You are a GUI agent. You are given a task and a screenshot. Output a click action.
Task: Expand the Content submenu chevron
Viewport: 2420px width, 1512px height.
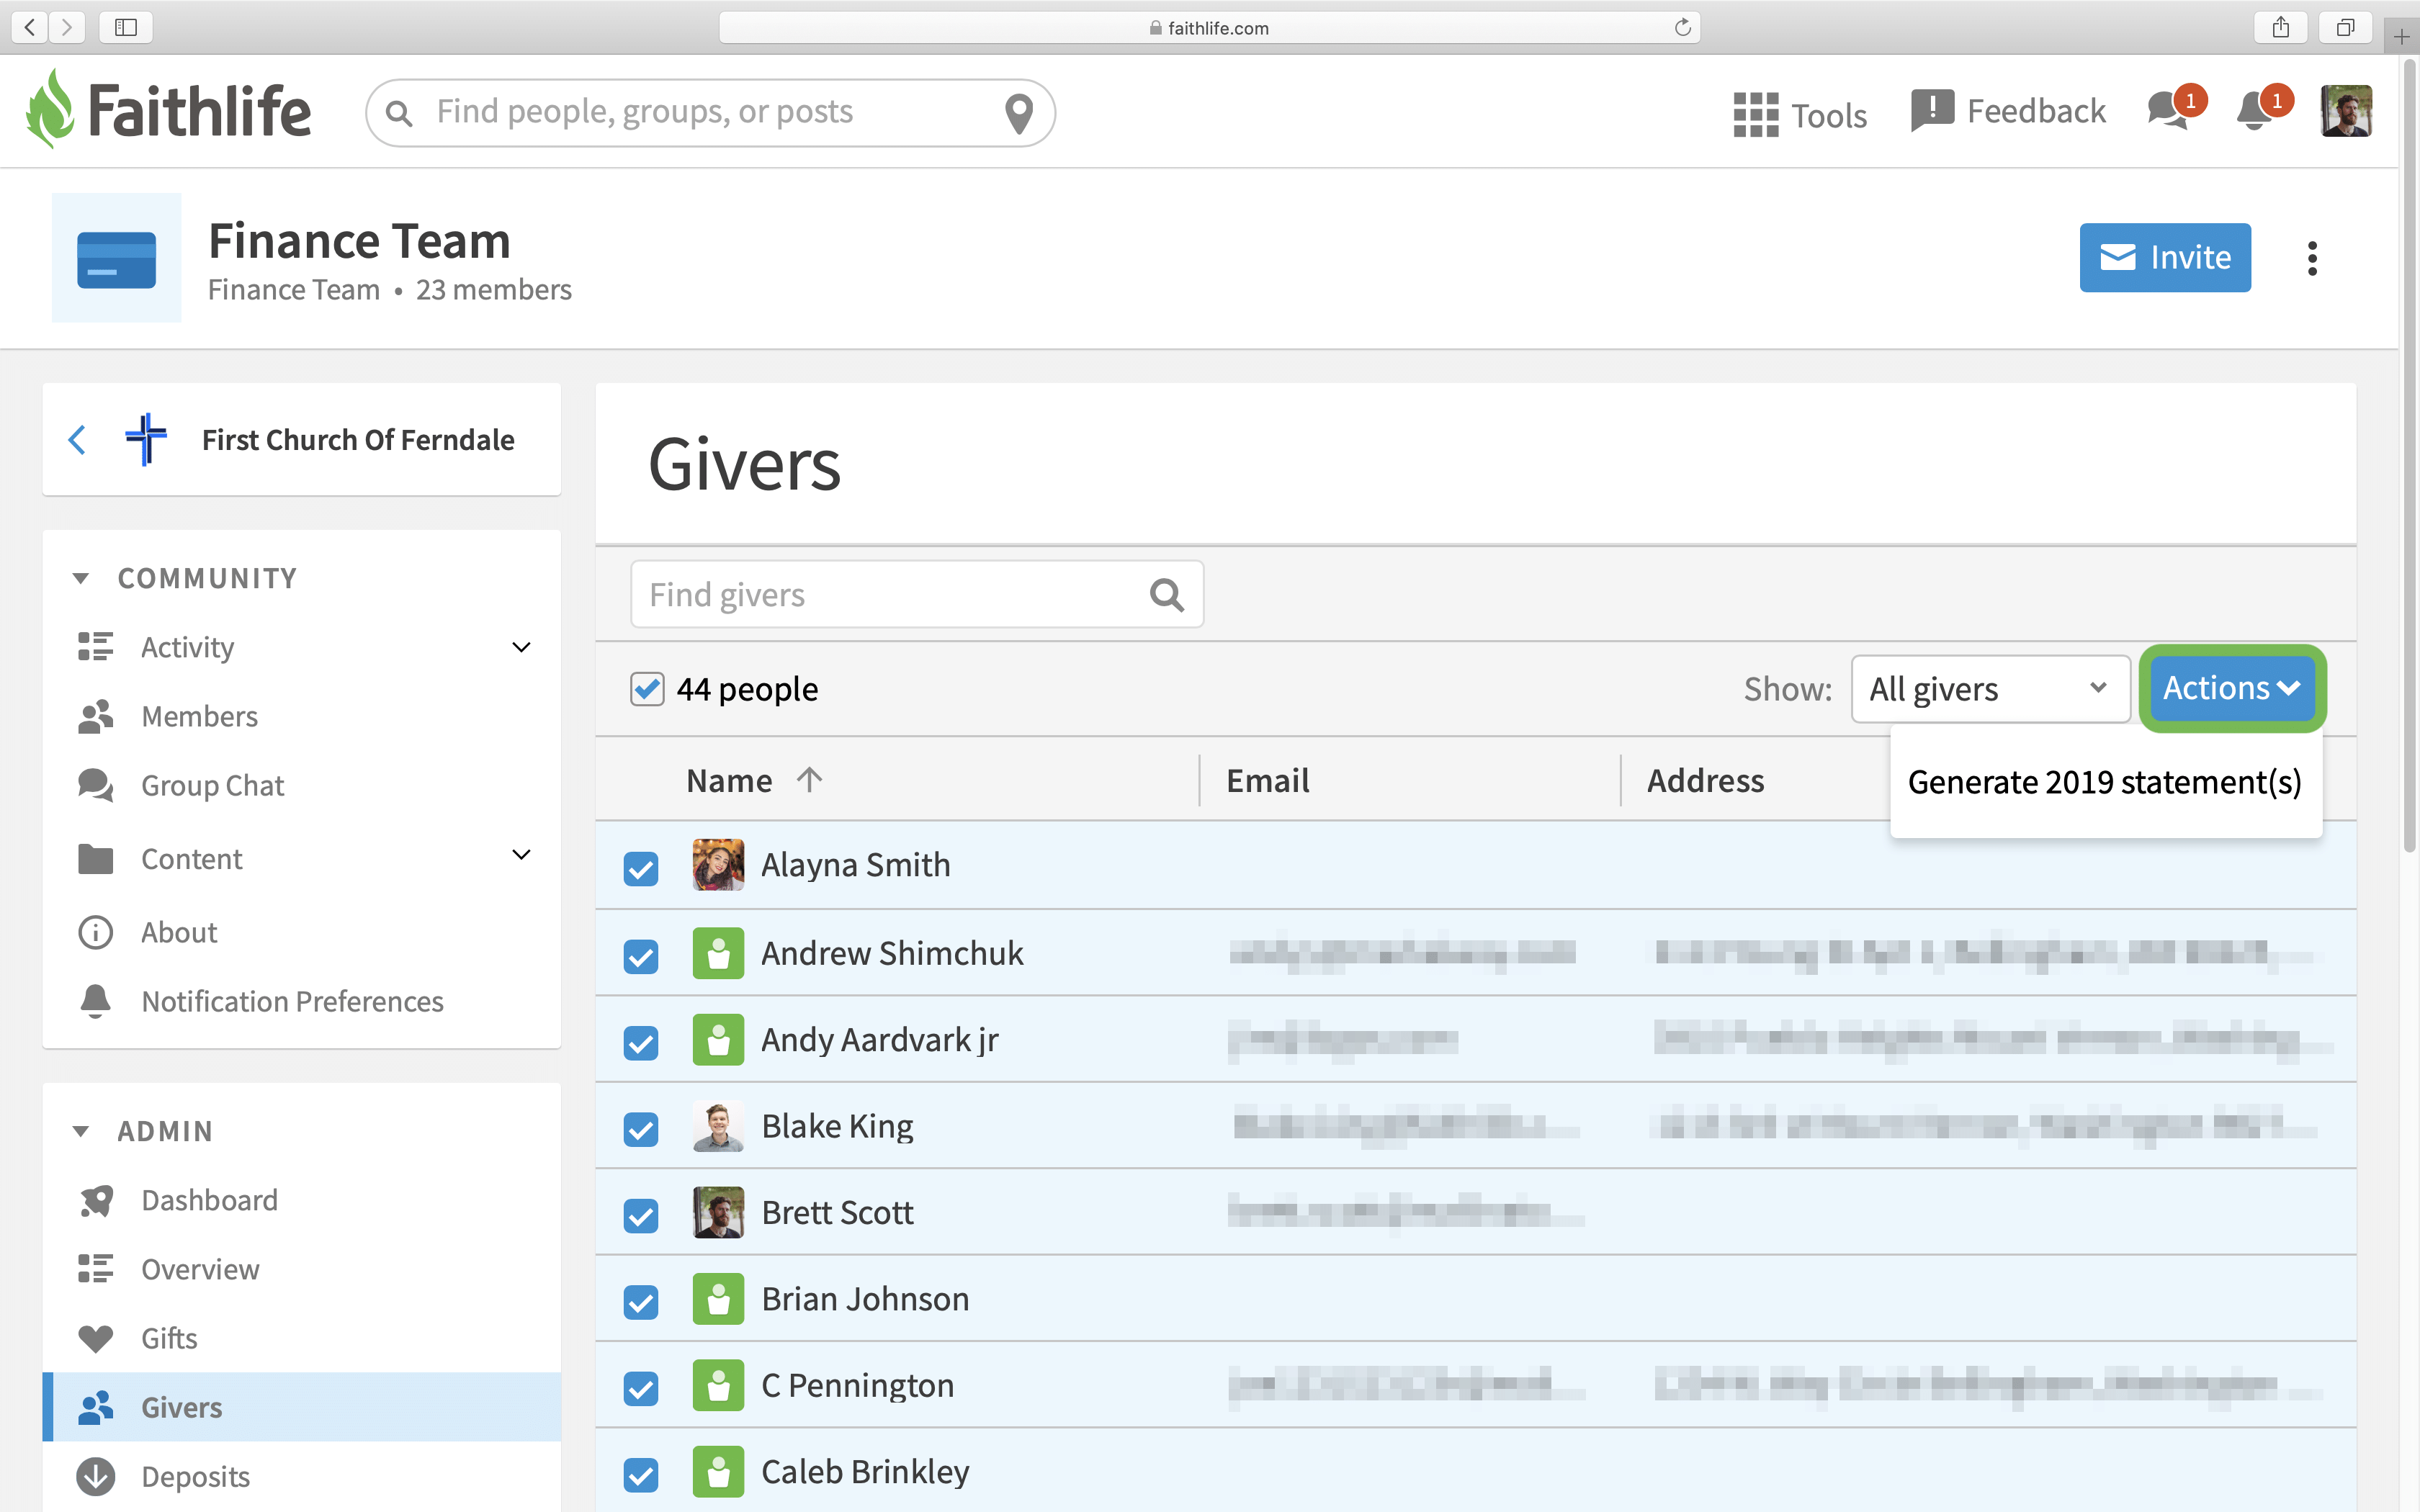[x=521, y=855]
